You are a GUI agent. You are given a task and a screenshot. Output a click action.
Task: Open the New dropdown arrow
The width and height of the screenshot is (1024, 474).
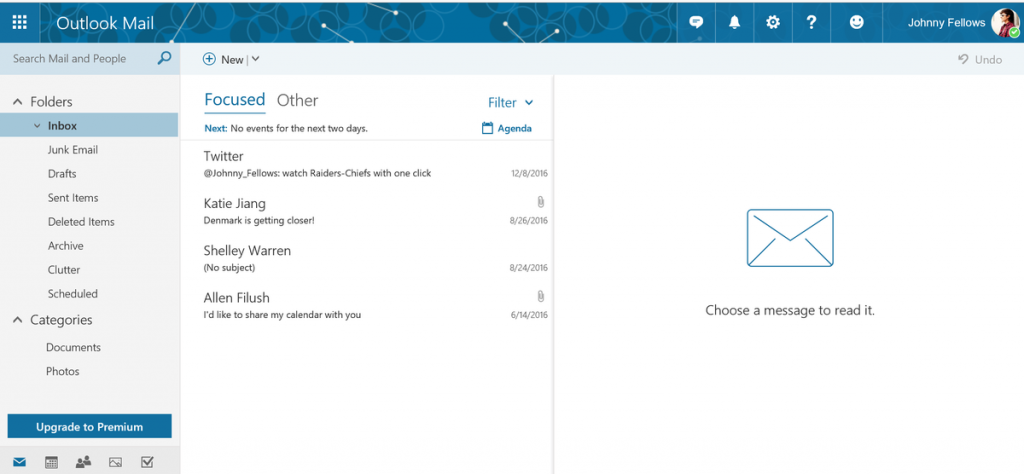click(255, 59)
